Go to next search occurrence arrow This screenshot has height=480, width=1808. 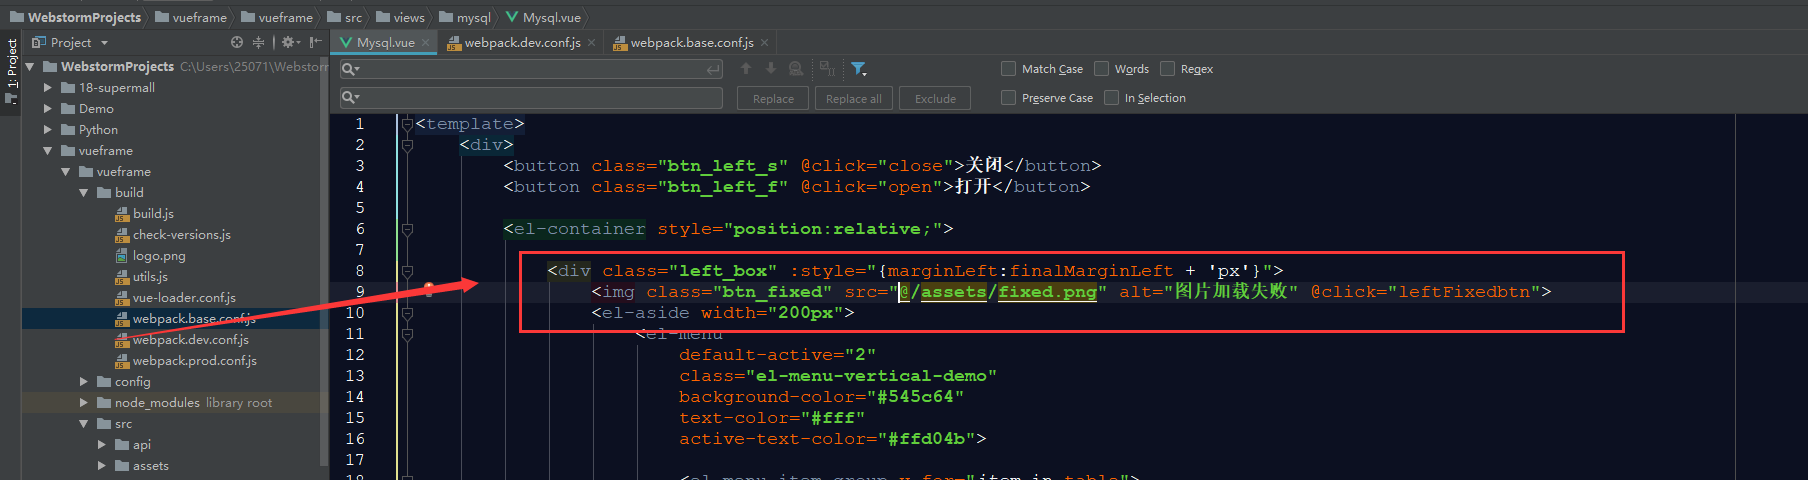point(770,68)
